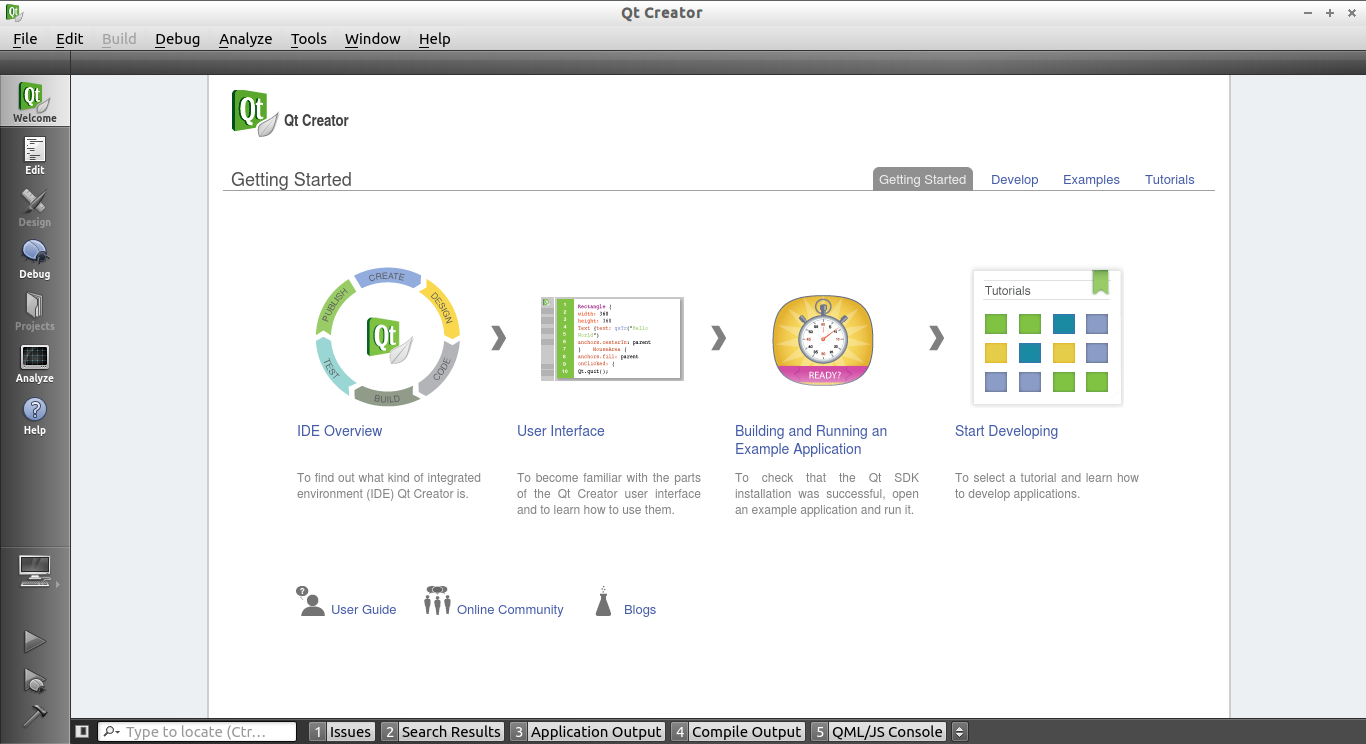Image resolution: width=1366 pixels, height=744 pixels.
Task: Click the Blogs flask icon
Action: coord(603,601)
